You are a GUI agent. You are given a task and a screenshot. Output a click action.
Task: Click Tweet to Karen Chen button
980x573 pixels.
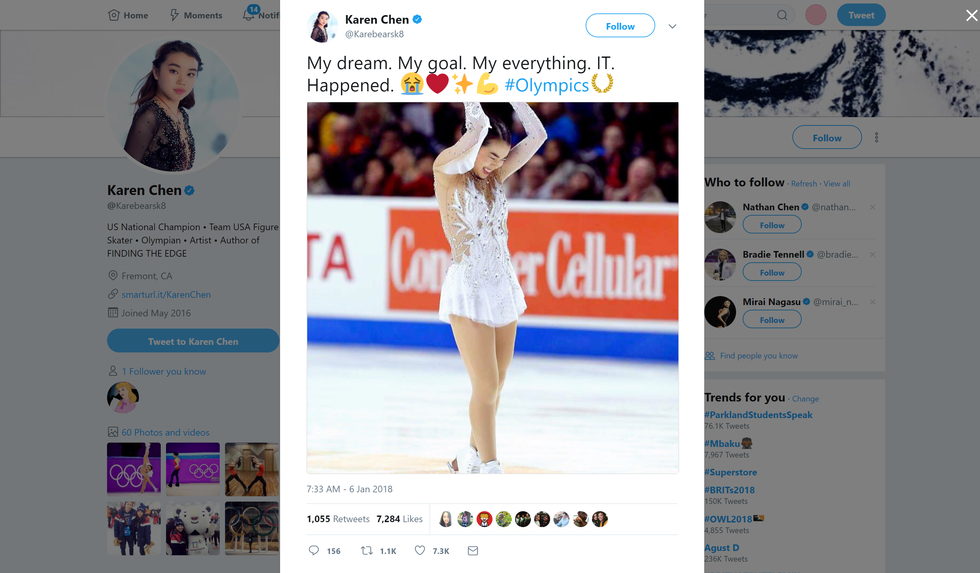[x=193, y=341]
